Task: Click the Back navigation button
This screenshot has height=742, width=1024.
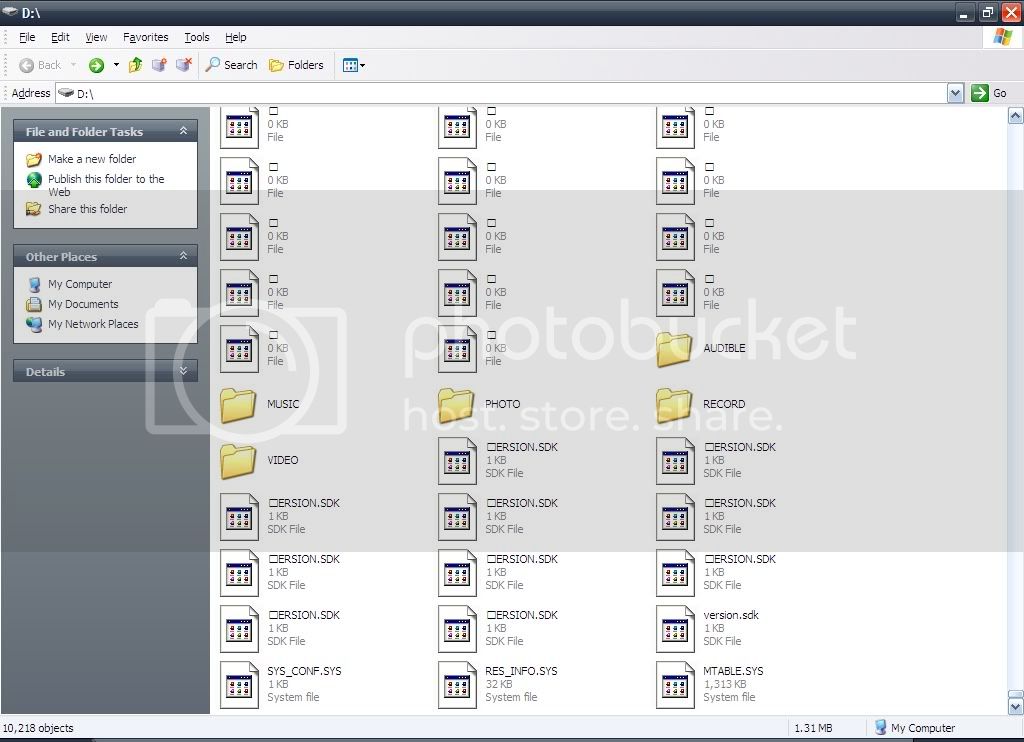Action: point(40,65)
